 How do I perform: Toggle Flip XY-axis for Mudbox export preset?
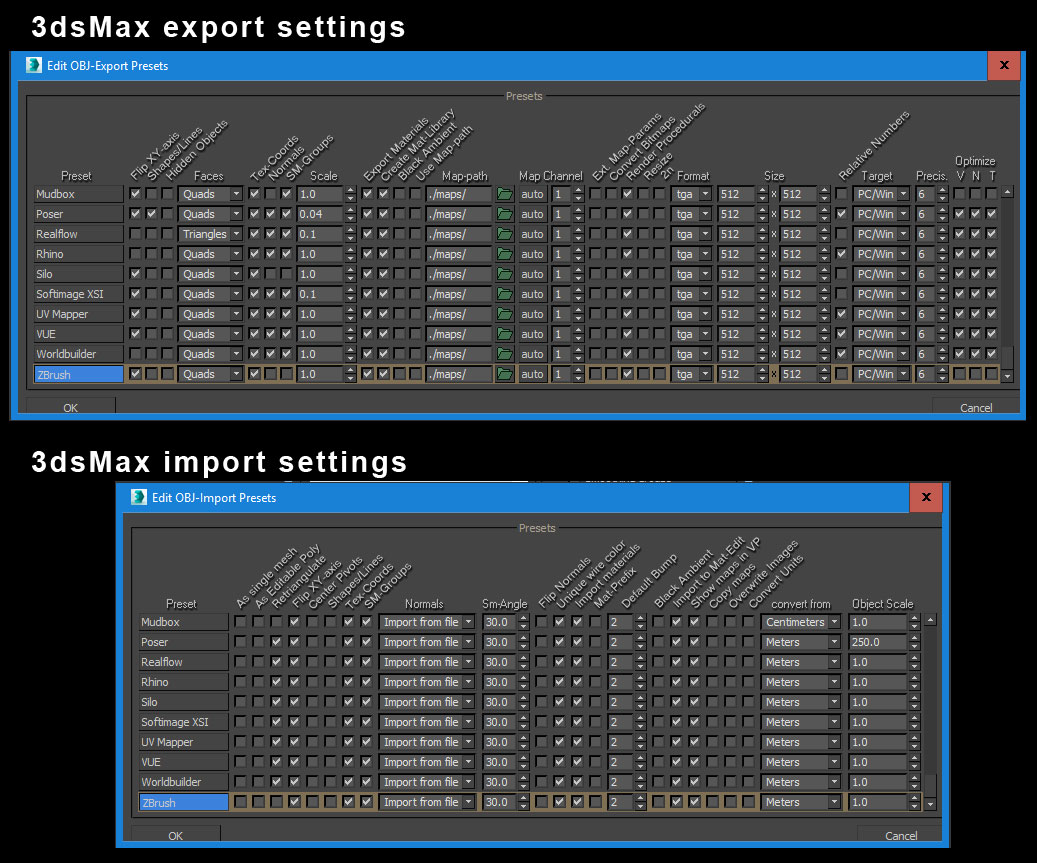[136, 194]
